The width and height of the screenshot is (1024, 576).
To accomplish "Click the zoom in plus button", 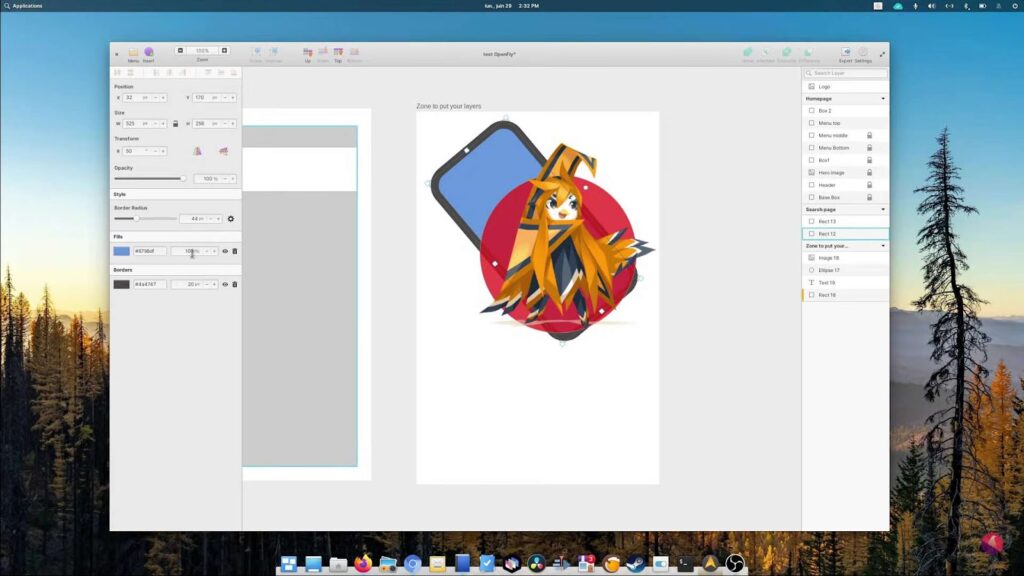I will tap(224, 50).
